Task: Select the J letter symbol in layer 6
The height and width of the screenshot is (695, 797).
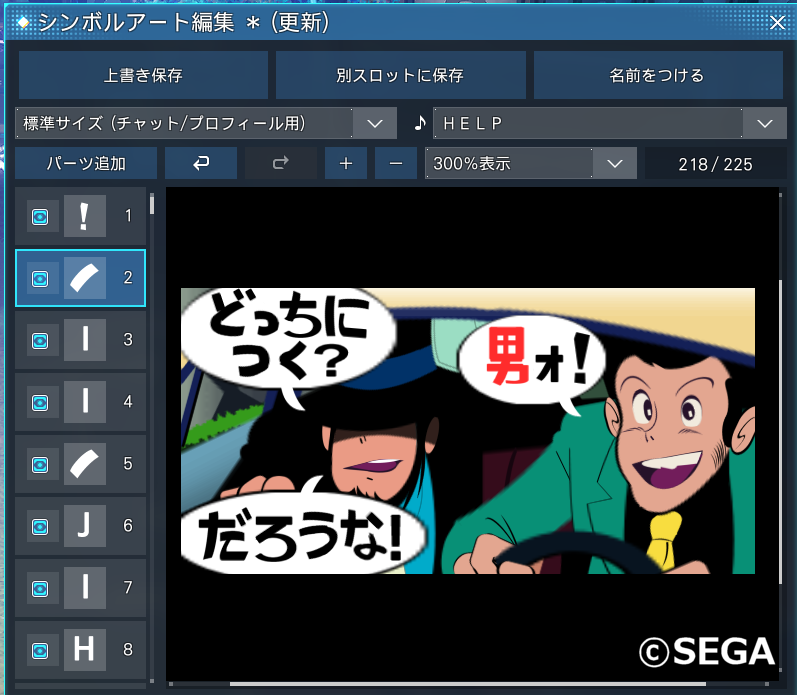Action: tap(85, 526)
